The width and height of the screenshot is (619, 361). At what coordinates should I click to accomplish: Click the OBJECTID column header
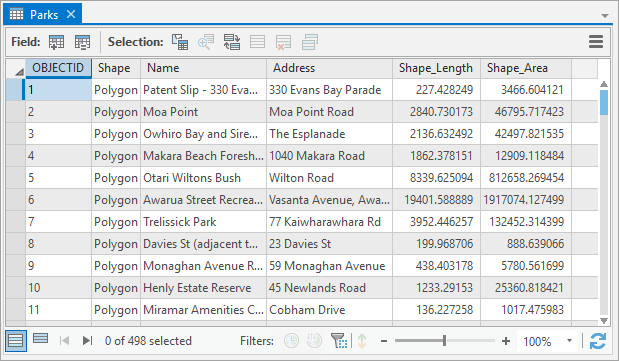(x=58, y=68)
